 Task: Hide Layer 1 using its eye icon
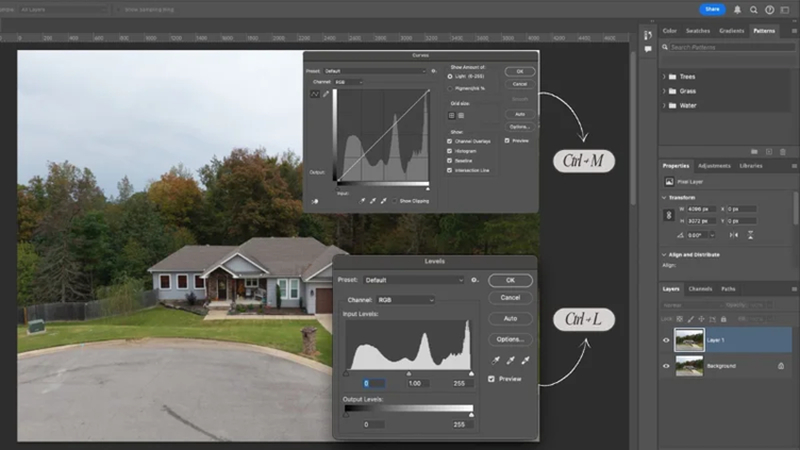click(666, 340)
